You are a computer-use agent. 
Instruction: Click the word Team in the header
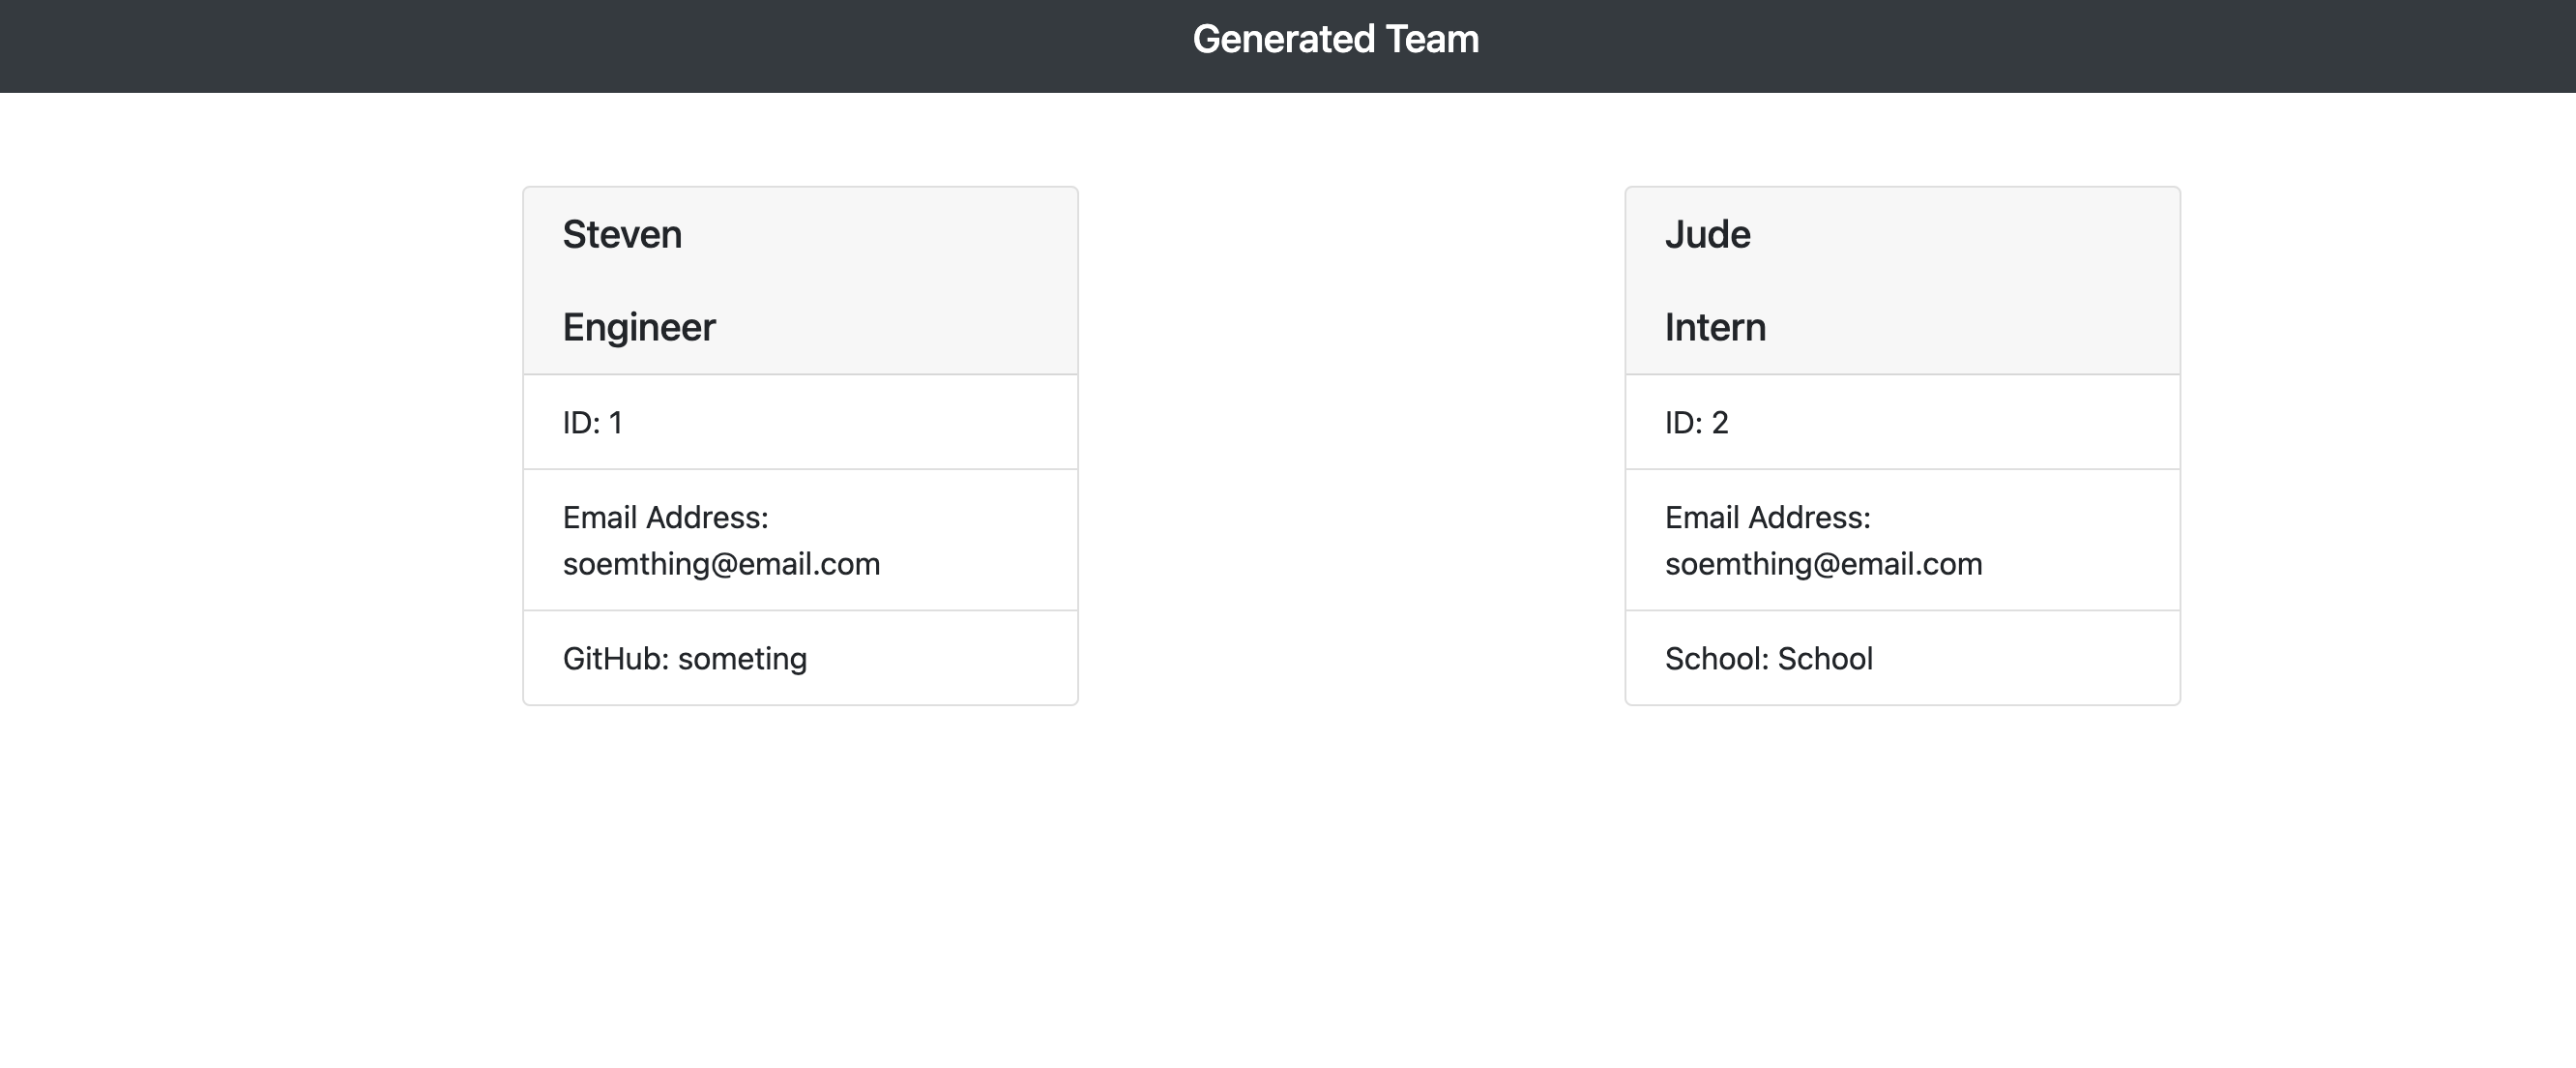[1432, 40]
